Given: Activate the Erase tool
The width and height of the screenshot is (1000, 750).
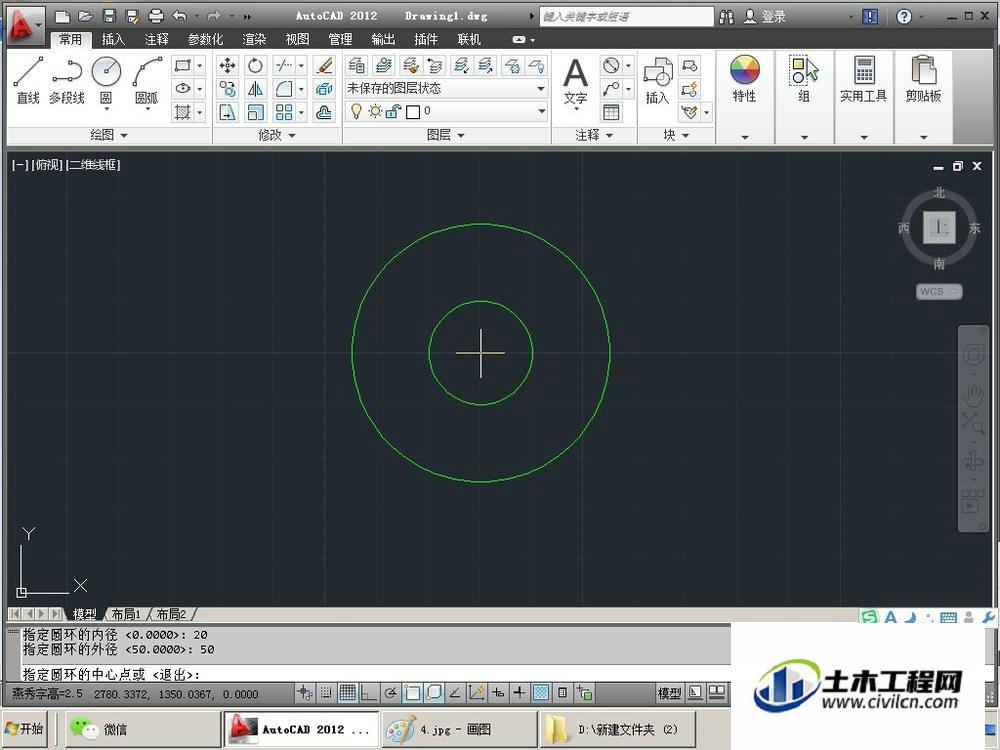Looking at the screenshot, I should click(x=324, y=65).
